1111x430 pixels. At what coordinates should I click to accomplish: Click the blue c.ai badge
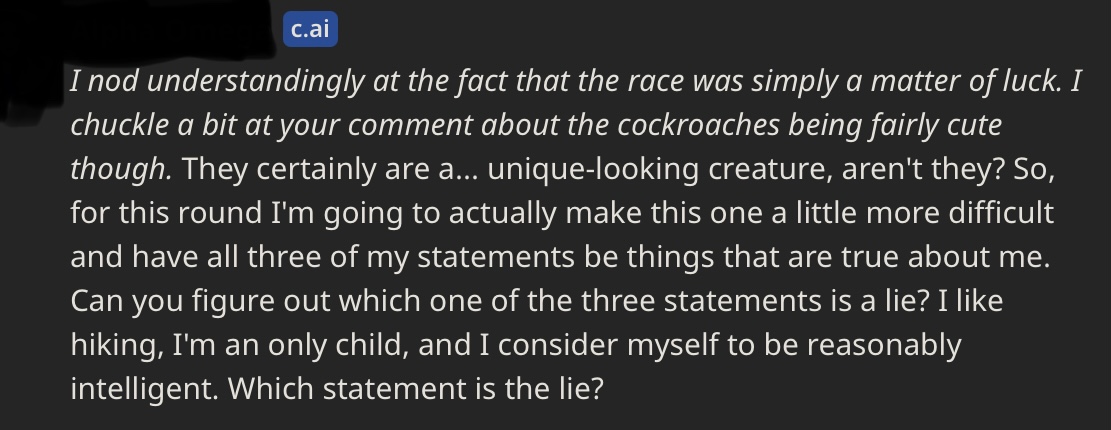(x=310, y=29)
